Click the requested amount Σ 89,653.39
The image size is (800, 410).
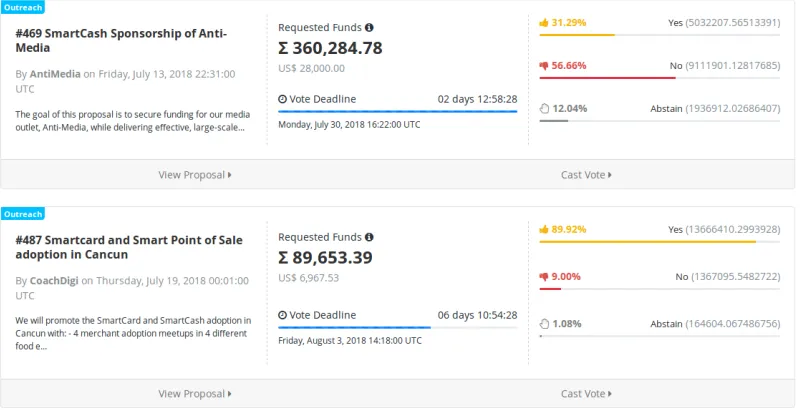pos(326,258)
